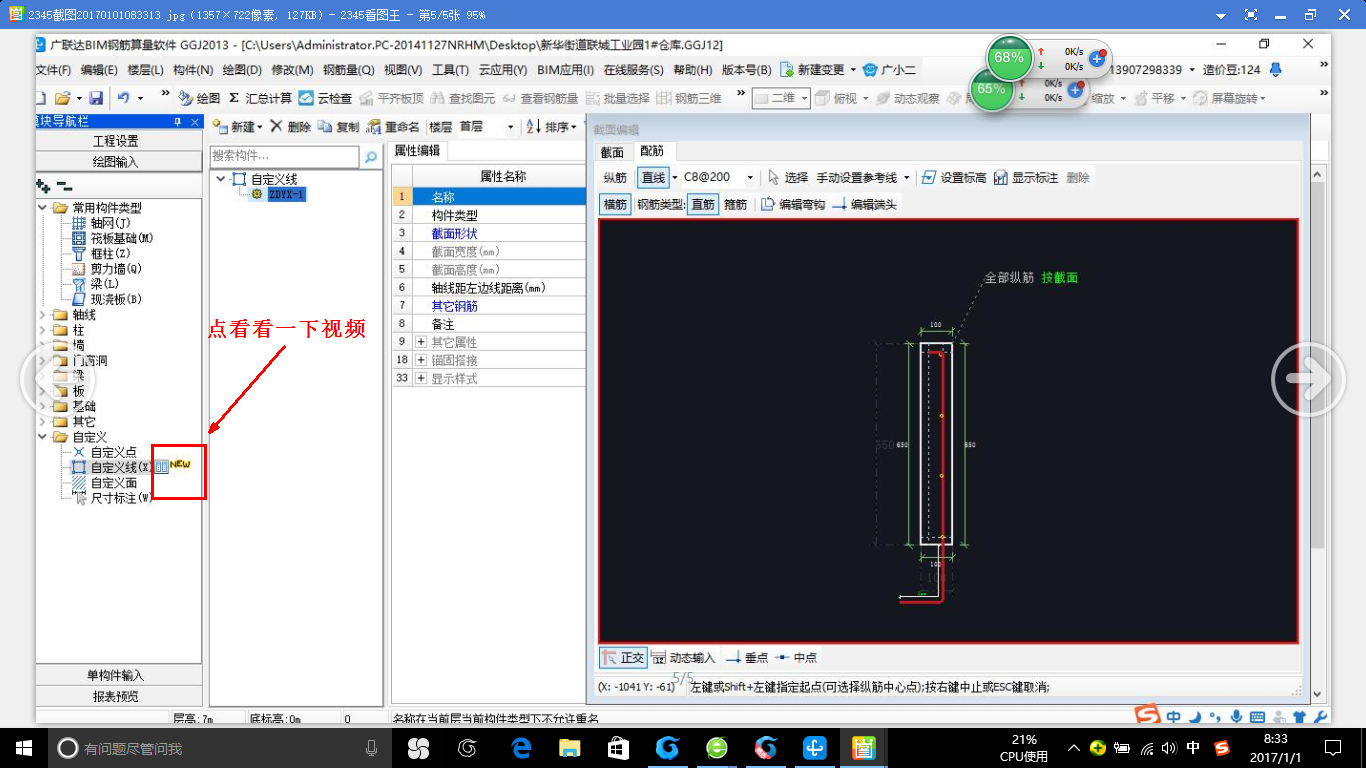Activate 批量选择 batch select tool
Screen dimensions: 1366x768
pos(617,98)
